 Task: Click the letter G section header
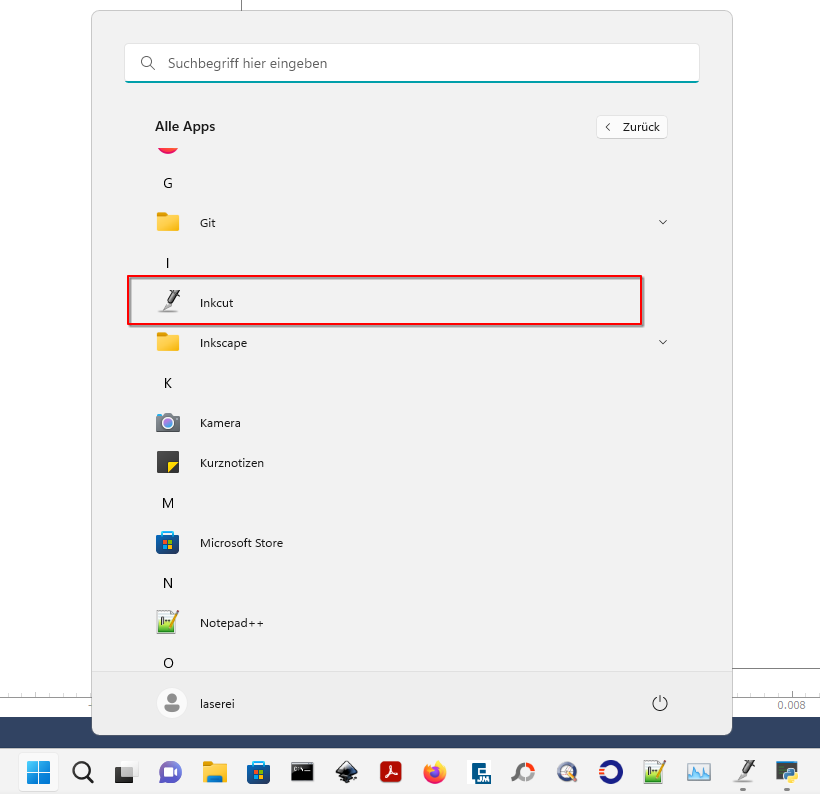click(x=168, y=183)
